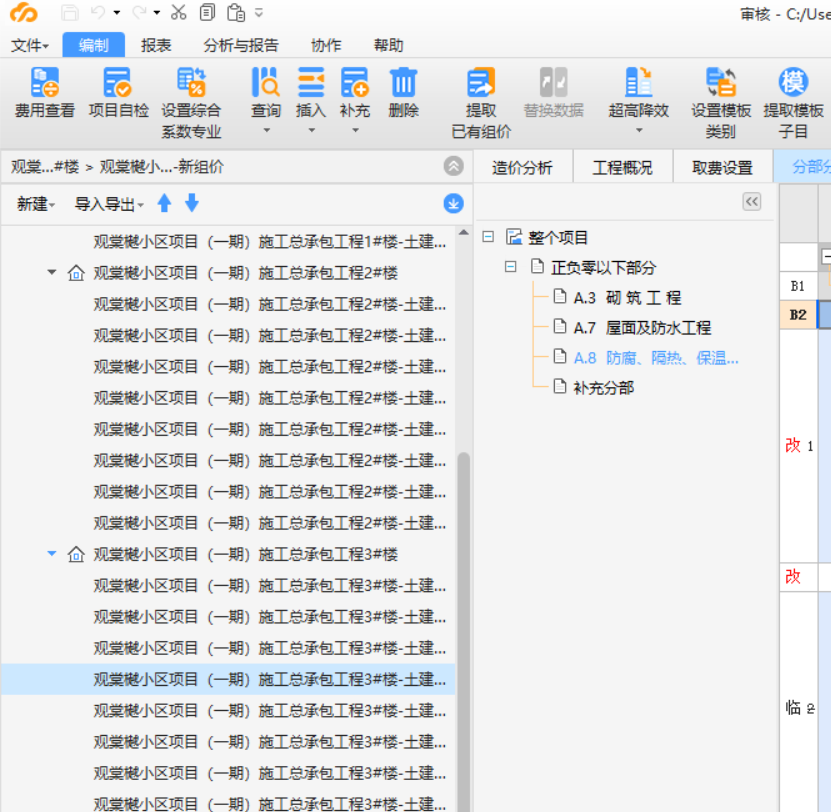The width and height of the screenshot is (831, 812).
Task: Click the paste clipboard icon
Action: pos(236,13)
